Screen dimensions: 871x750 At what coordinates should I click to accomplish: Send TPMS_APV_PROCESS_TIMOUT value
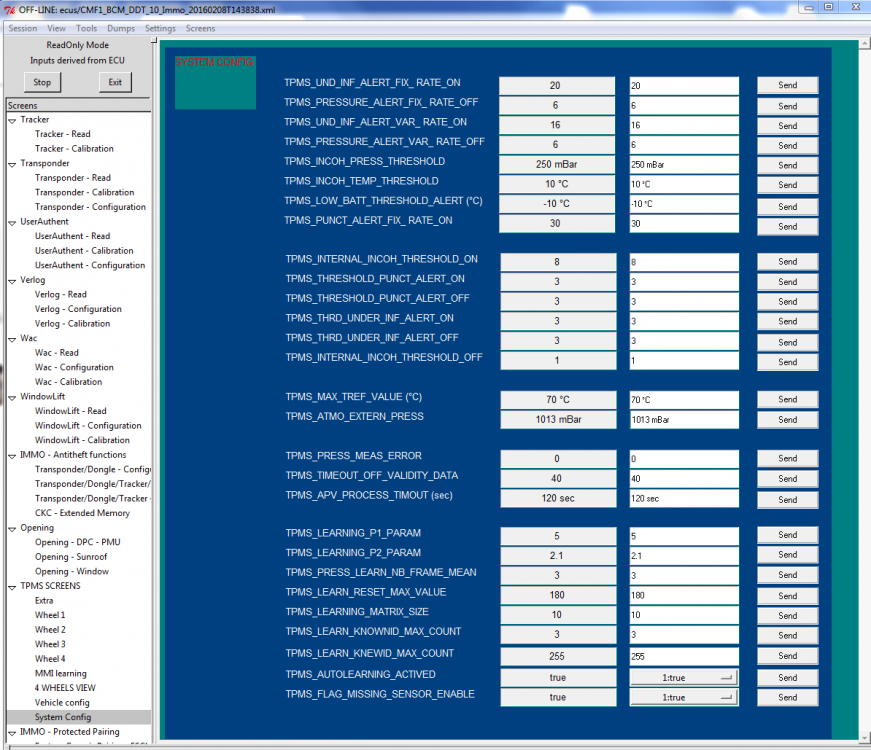pos(787,499)
